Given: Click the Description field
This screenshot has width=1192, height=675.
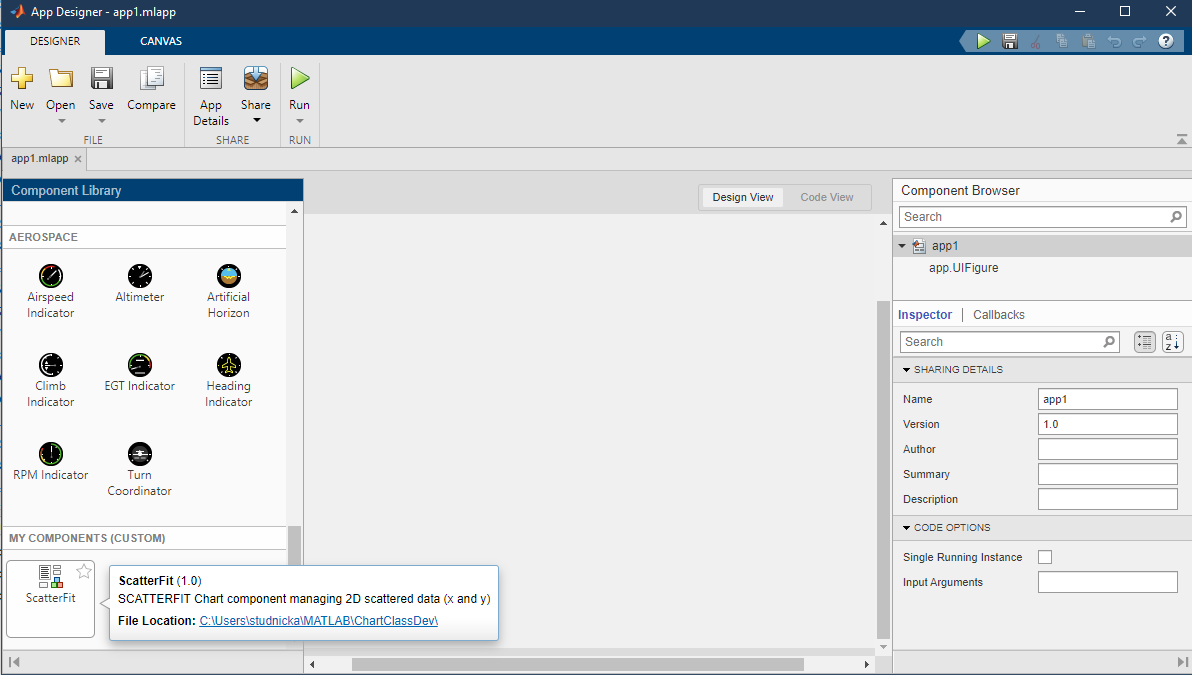Looking at the screenshot, I should click(x=1108, y=499).
